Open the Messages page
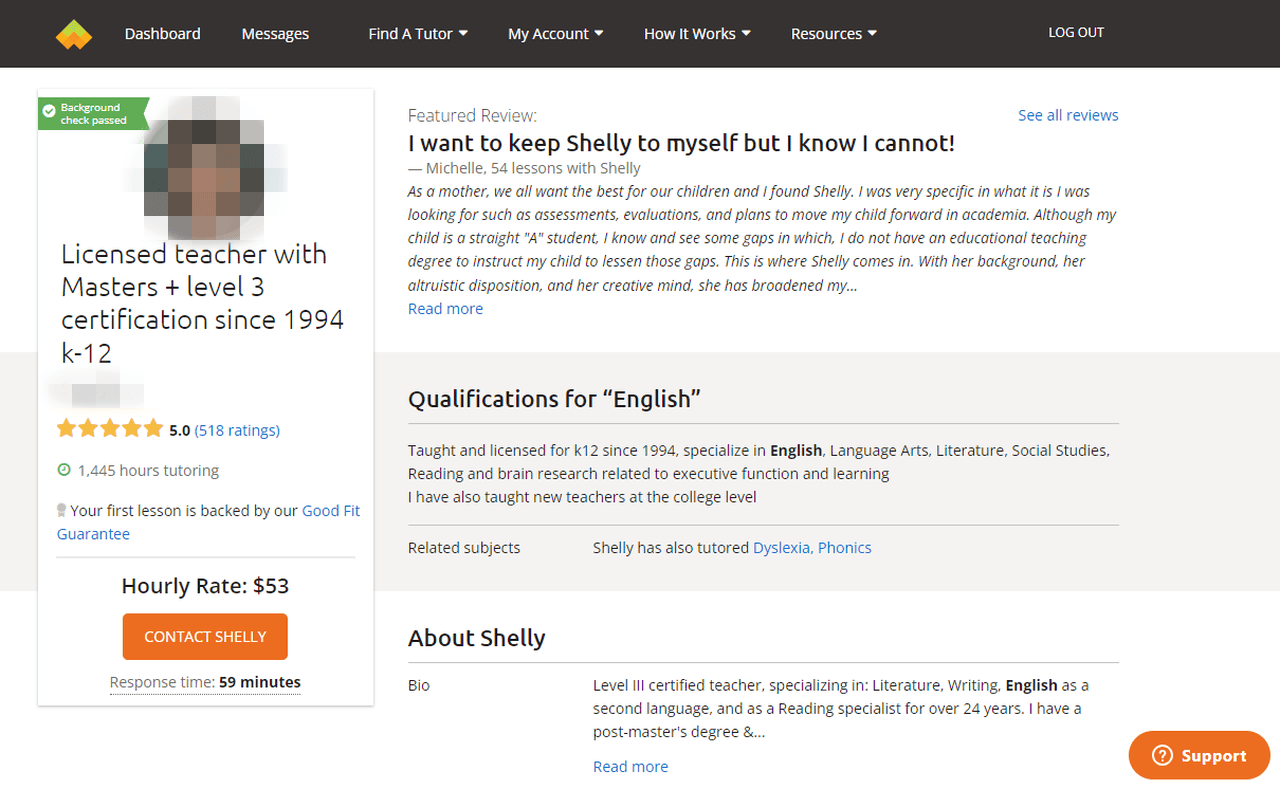The width and height of the screenshot is (1280, 789). coord(275,34)
